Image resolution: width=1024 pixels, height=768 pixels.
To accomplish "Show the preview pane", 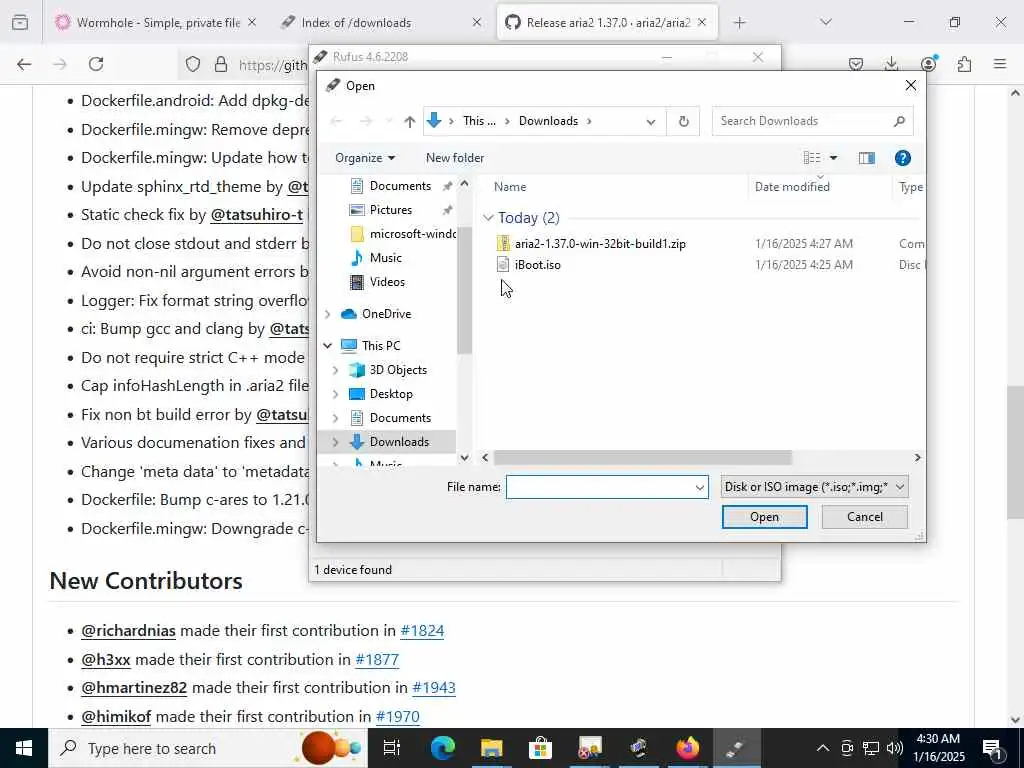I will pos(867,158).
